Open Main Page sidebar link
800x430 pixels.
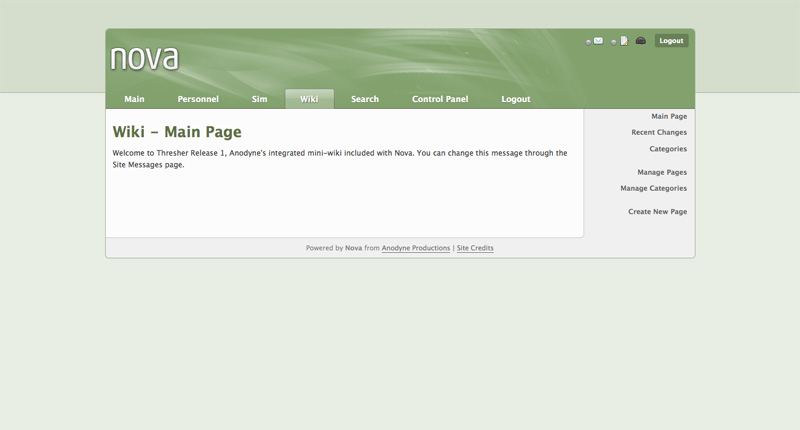coord(668,117)
